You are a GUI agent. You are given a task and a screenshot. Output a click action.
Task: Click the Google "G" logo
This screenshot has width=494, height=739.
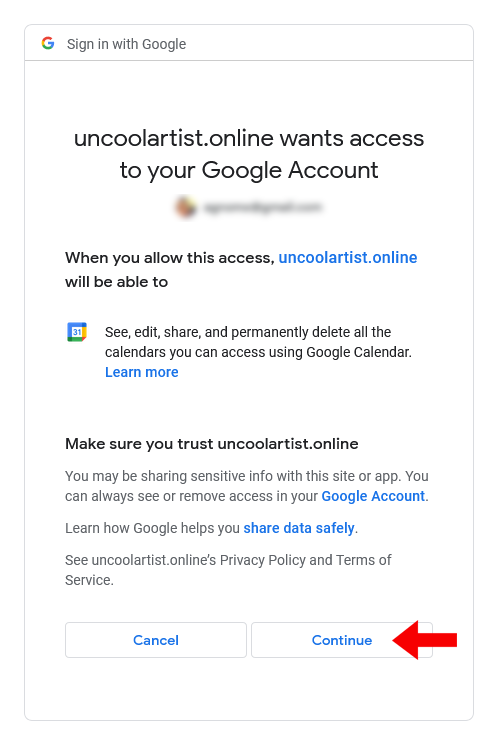click(48, 43)
